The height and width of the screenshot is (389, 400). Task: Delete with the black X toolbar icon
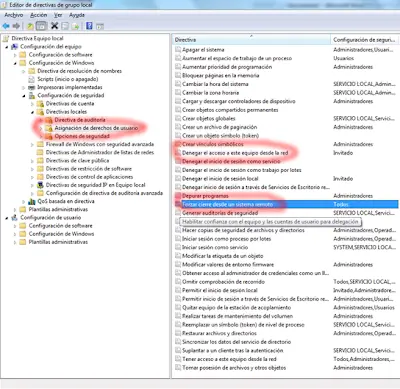(x=54, y=26)
